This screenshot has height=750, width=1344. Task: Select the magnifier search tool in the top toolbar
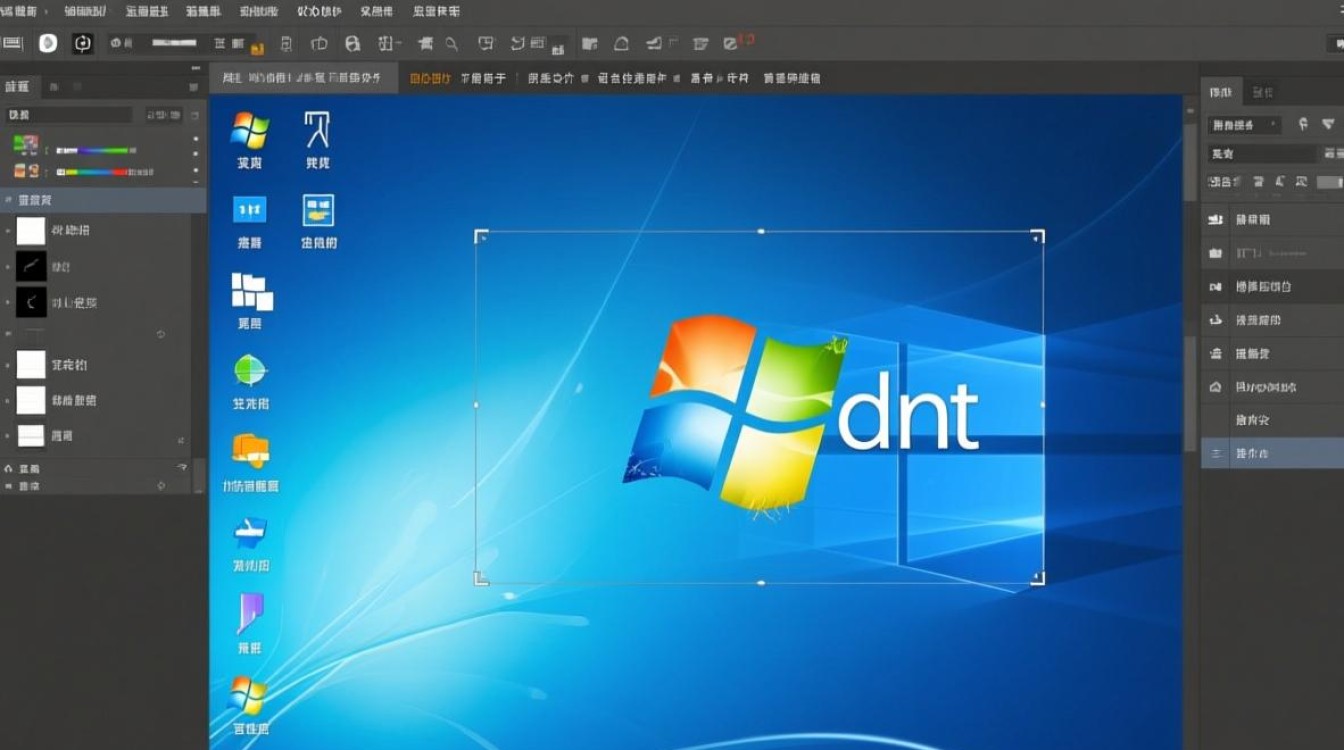pyautogui.click(x=451, y=44)
